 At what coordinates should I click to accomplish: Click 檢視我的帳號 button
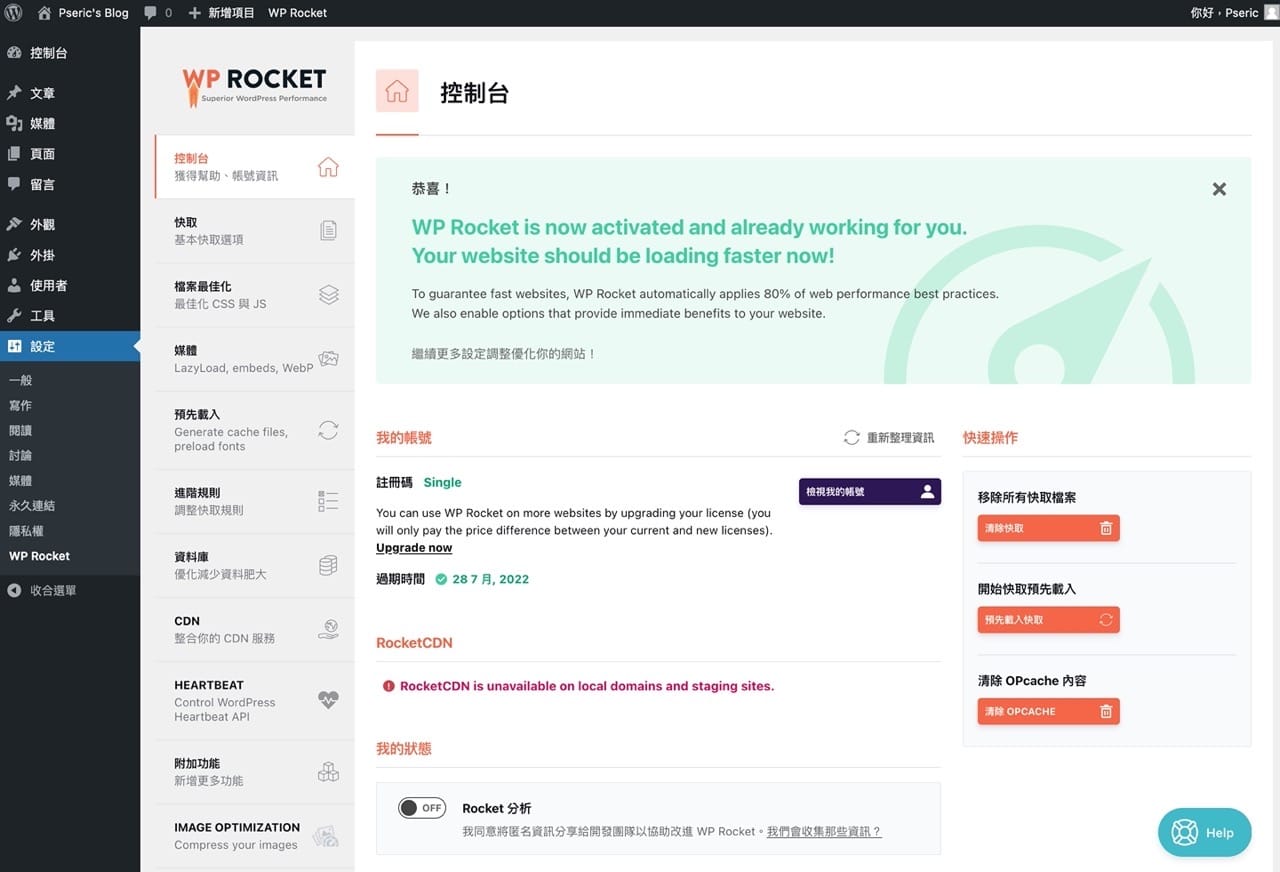coord(870,491)
